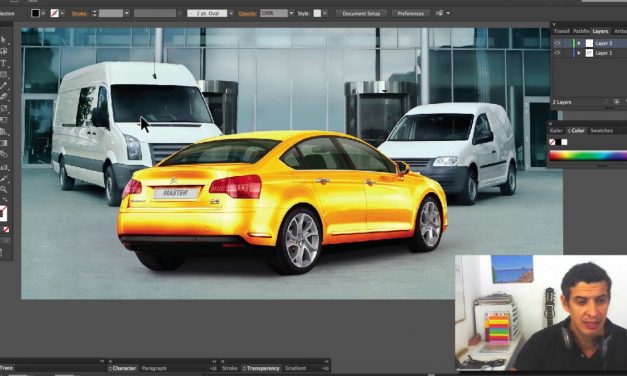Switch to the Gradient panel tab

296,368
